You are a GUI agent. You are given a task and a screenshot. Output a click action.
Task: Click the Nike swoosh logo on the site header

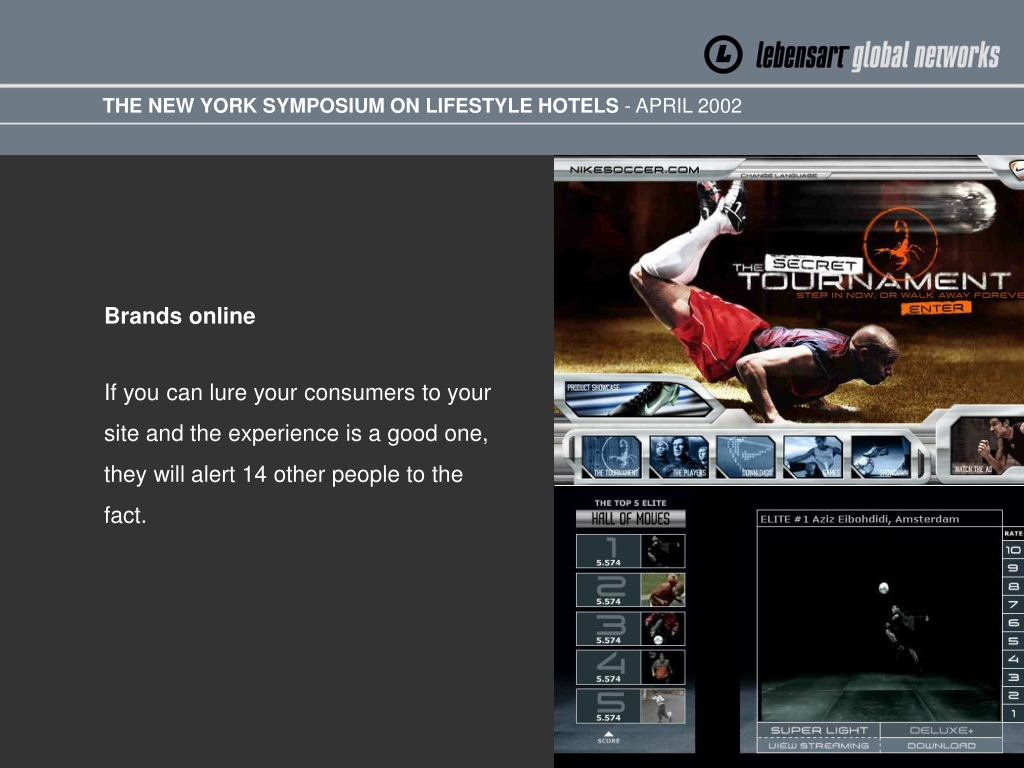pos(1017,170)
